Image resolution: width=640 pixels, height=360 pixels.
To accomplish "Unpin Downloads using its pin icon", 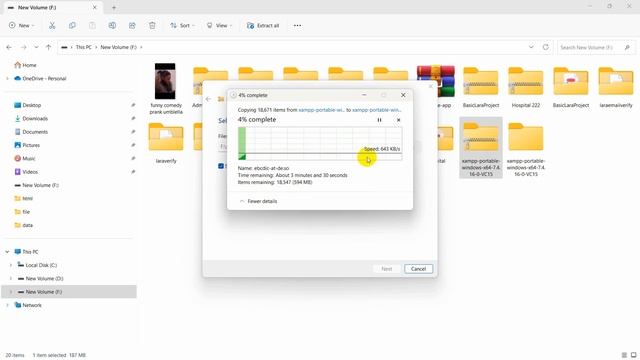I will [x=133, y=119].
